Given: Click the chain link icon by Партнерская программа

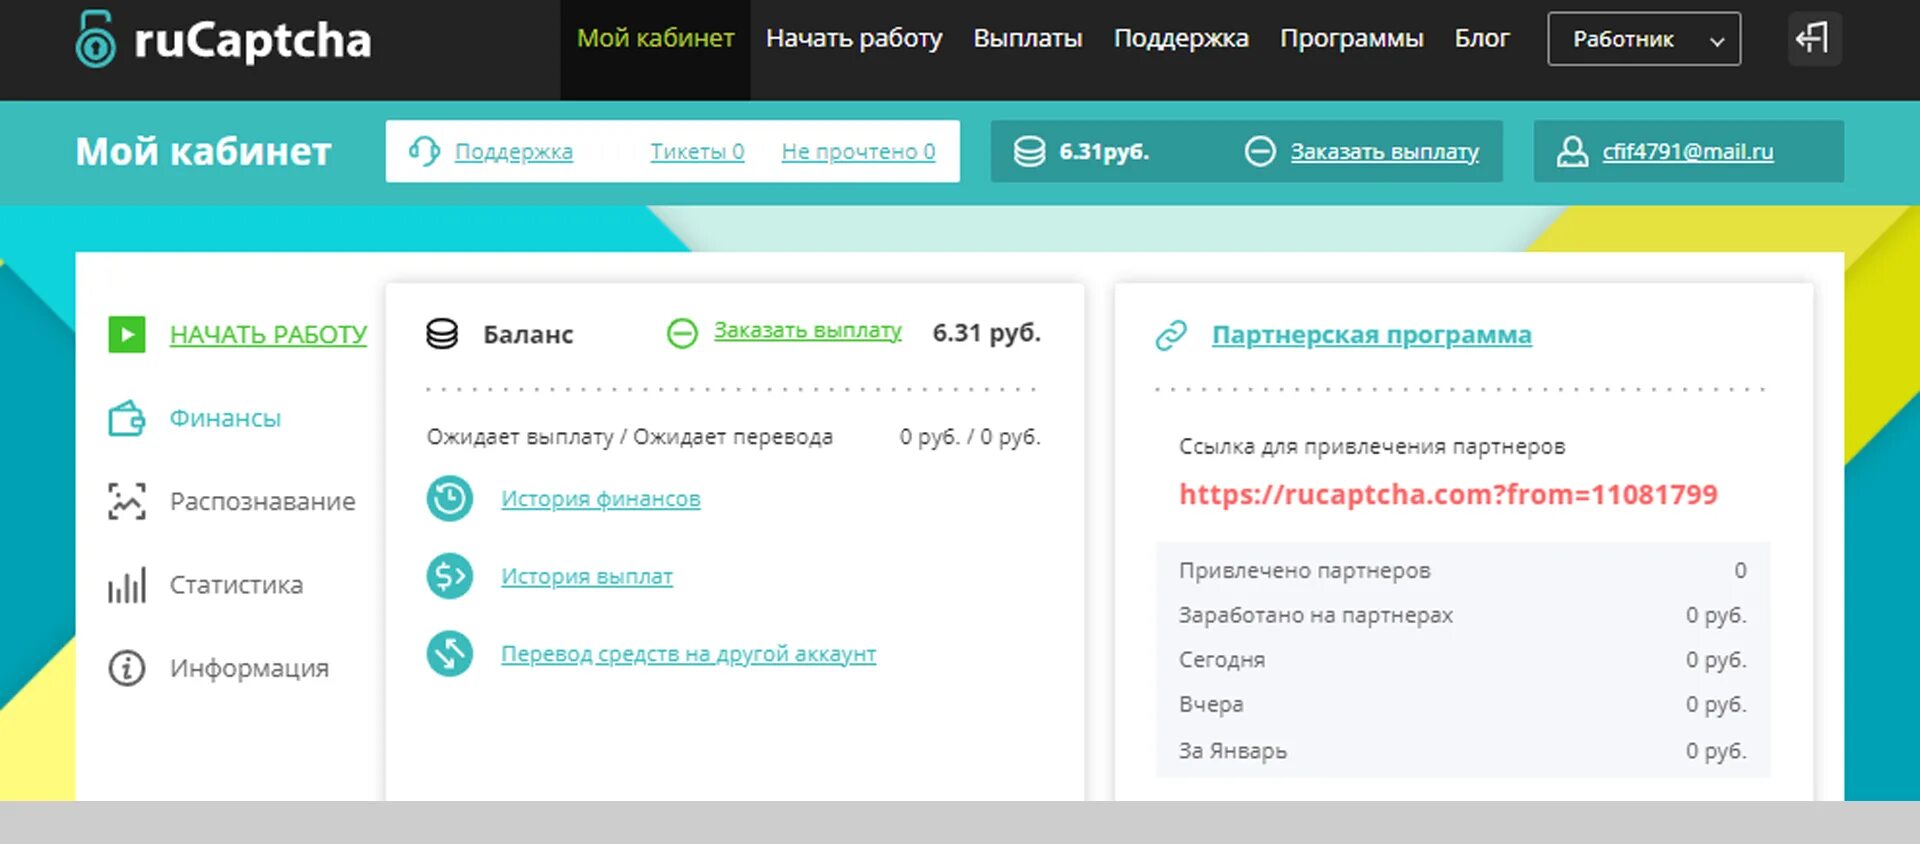Looking at the screenshot, I should [1171, 335].
